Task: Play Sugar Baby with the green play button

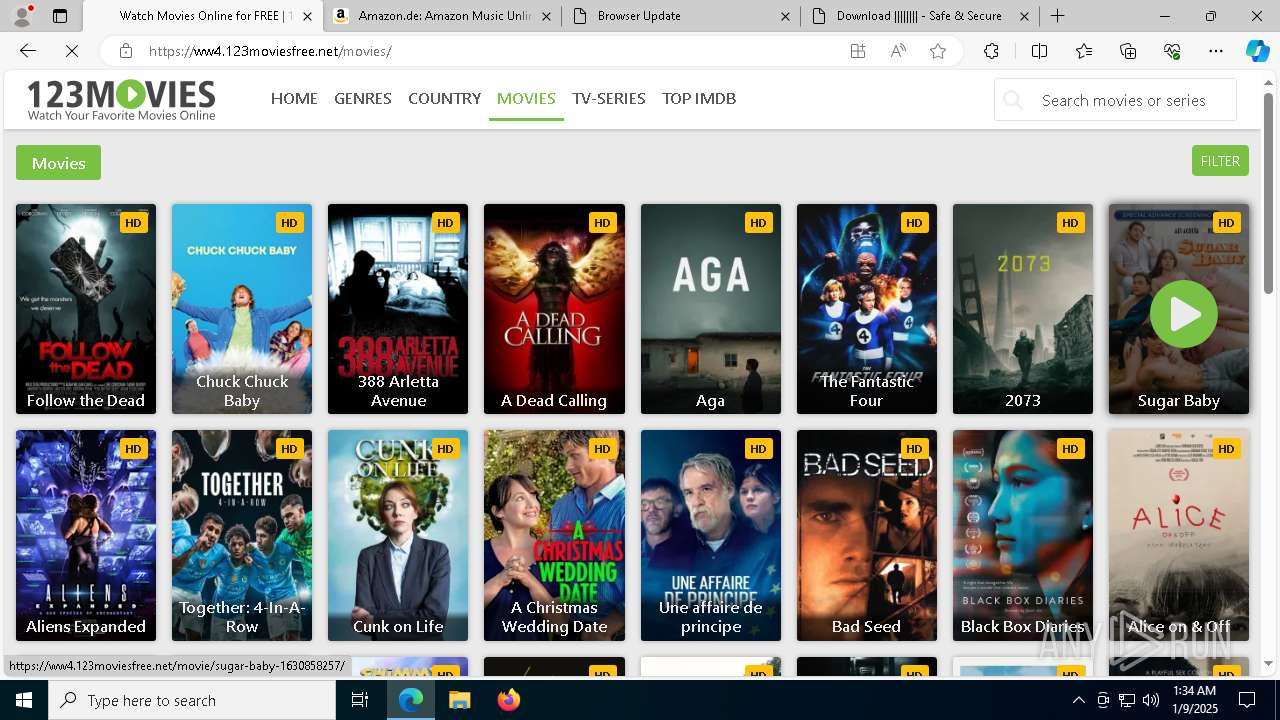Action: pos(1184,314)
